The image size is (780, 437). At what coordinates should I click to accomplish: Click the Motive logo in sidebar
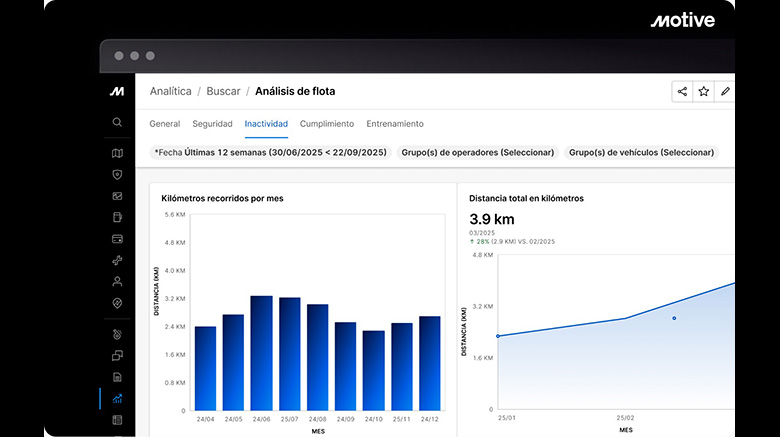[x=117, y=91]
